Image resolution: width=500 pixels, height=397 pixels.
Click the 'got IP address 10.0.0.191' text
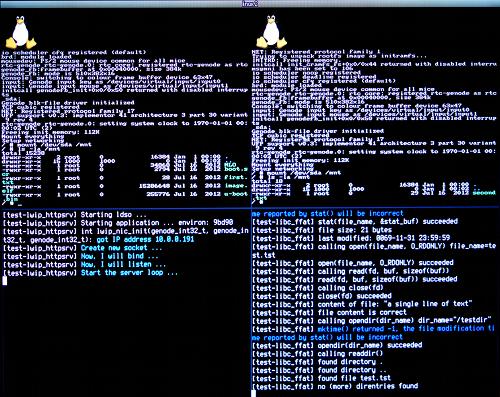click(145, 239)
